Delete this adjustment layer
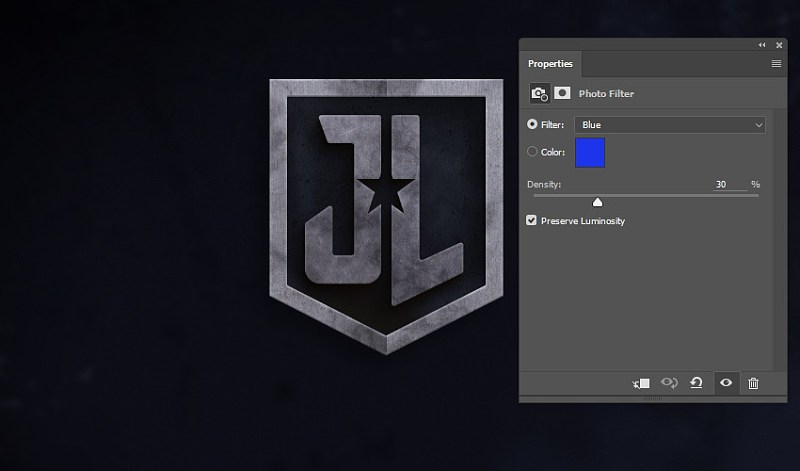The width and height of the screenshot is (800, 471). click(753, 383)
